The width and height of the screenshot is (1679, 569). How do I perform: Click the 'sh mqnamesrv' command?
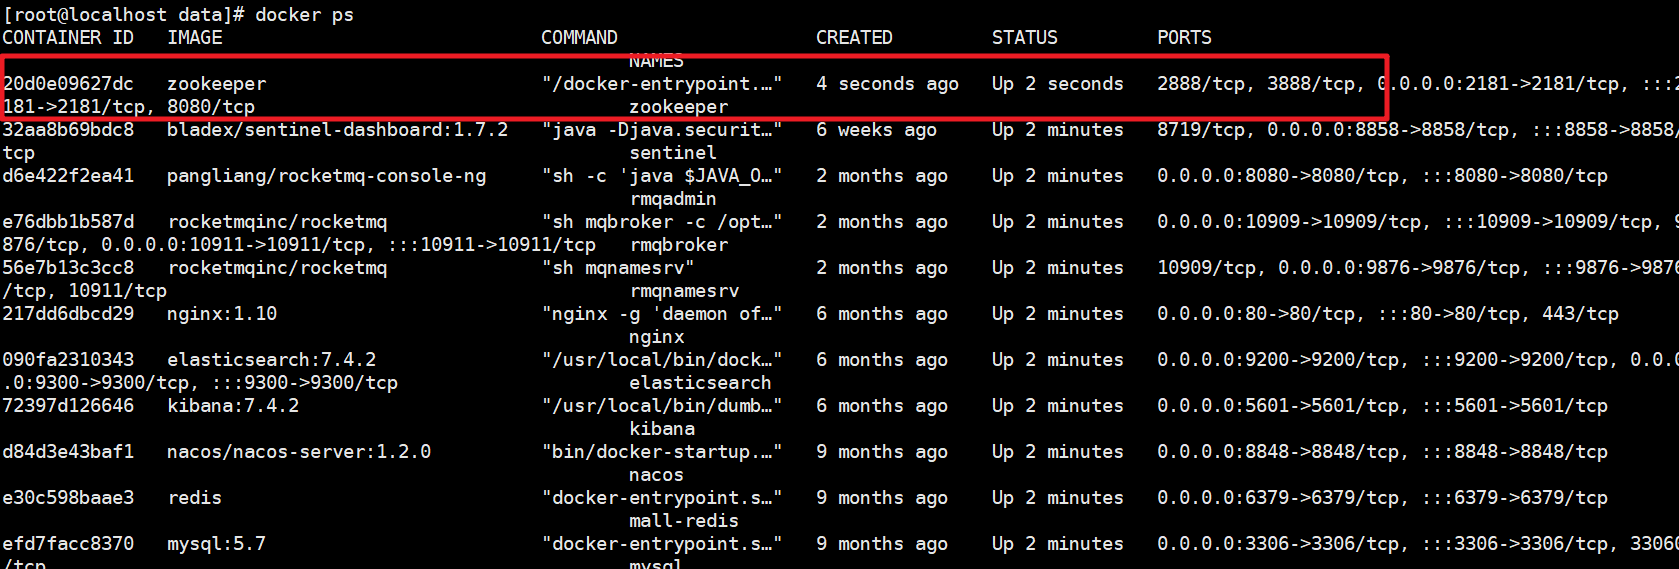click(x=618, y=268)
